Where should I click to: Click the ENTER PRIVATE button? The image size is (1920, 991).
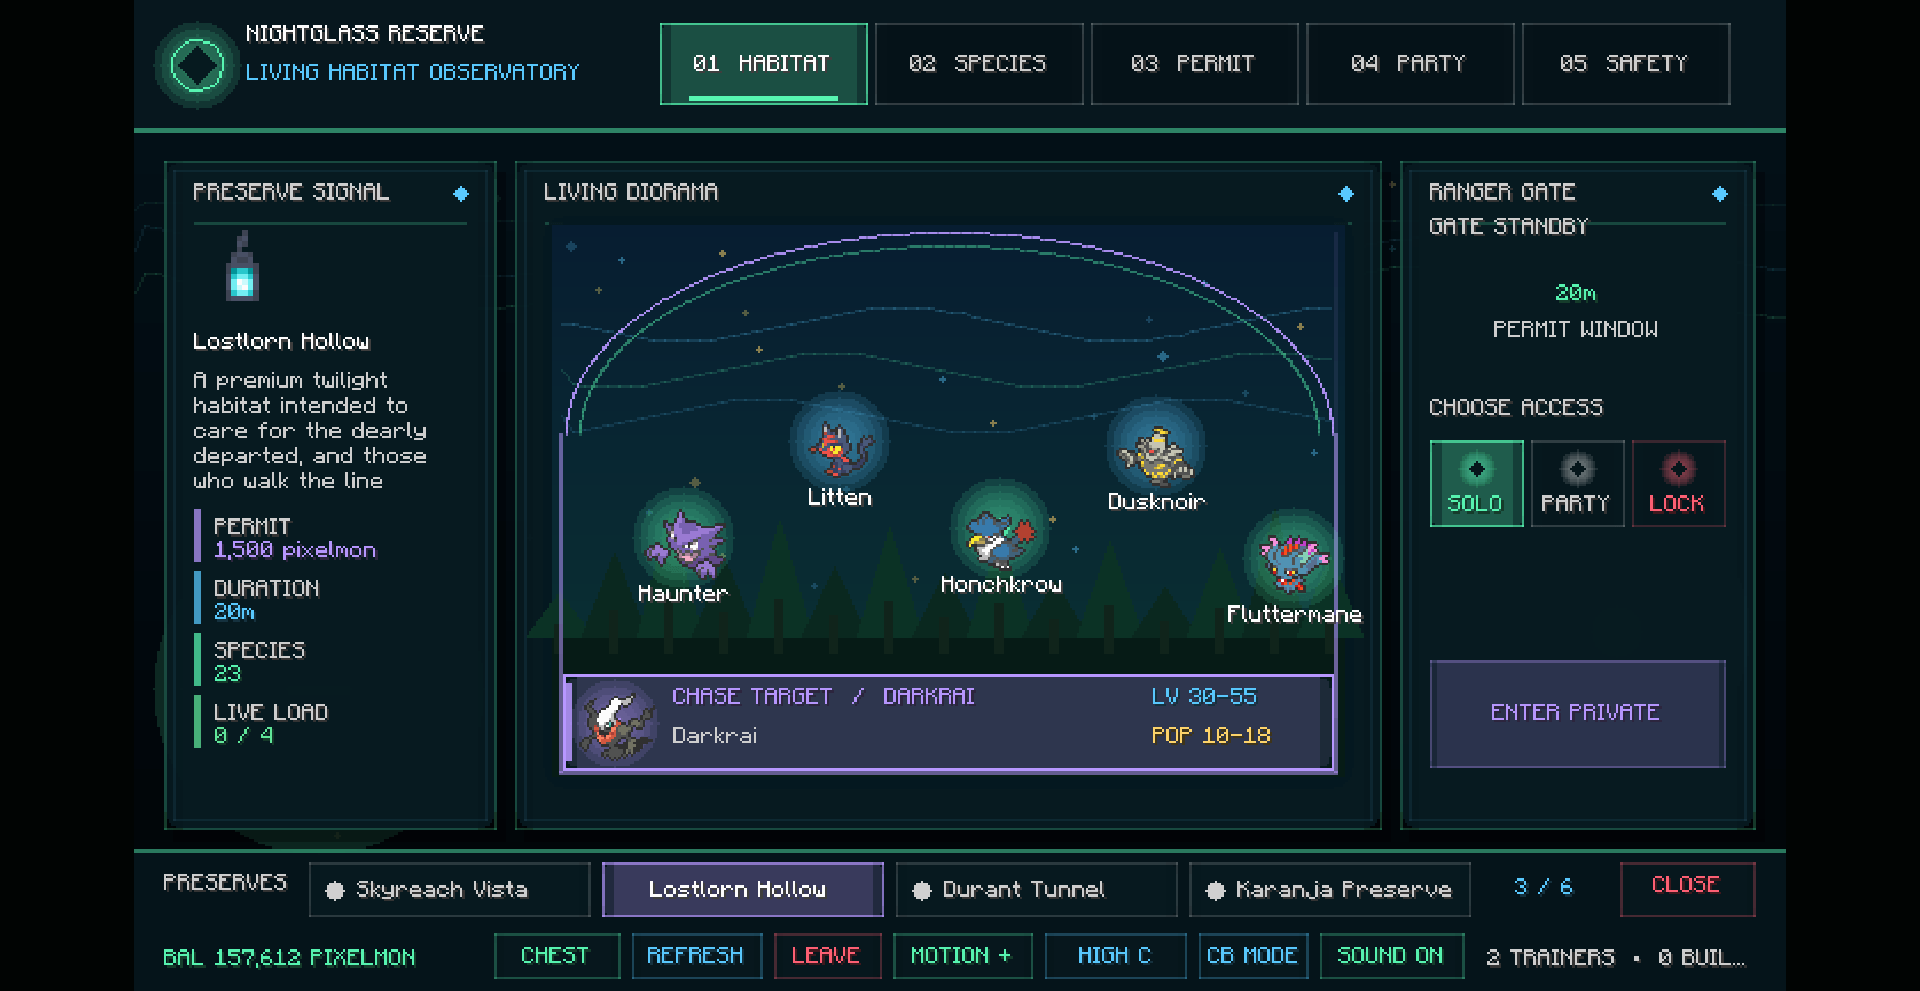[1577, 713]
